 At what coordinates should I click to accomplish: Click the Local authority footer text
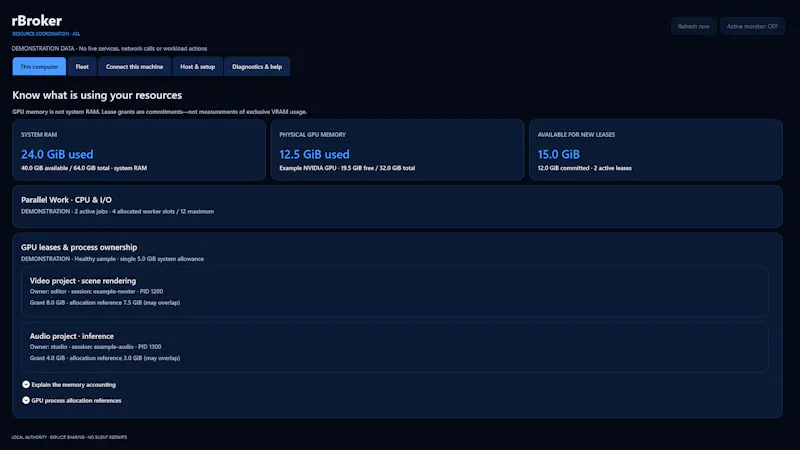(x=69, y=437)
